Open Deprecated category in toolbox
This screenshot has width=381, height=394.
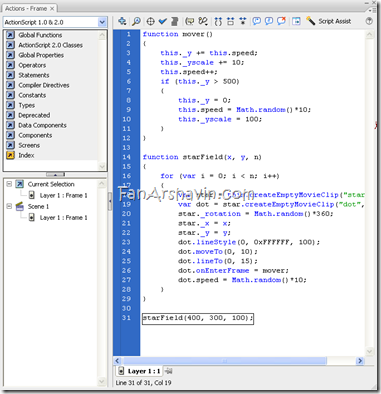(x=34, y=115)
